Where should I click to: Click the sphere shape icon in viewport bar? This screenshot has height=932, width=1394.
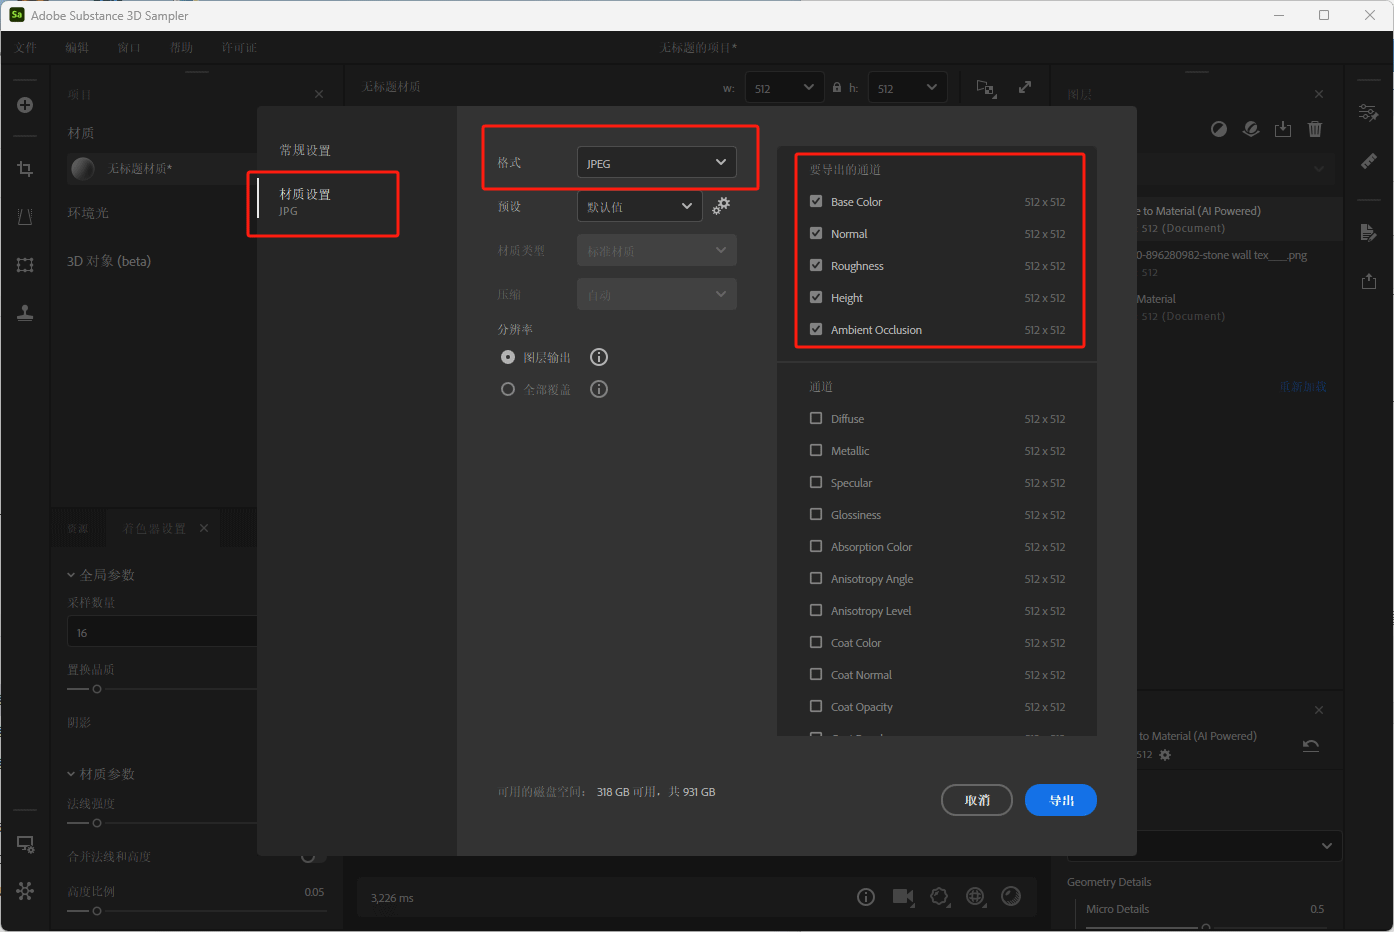click(x=1011, y=896)
